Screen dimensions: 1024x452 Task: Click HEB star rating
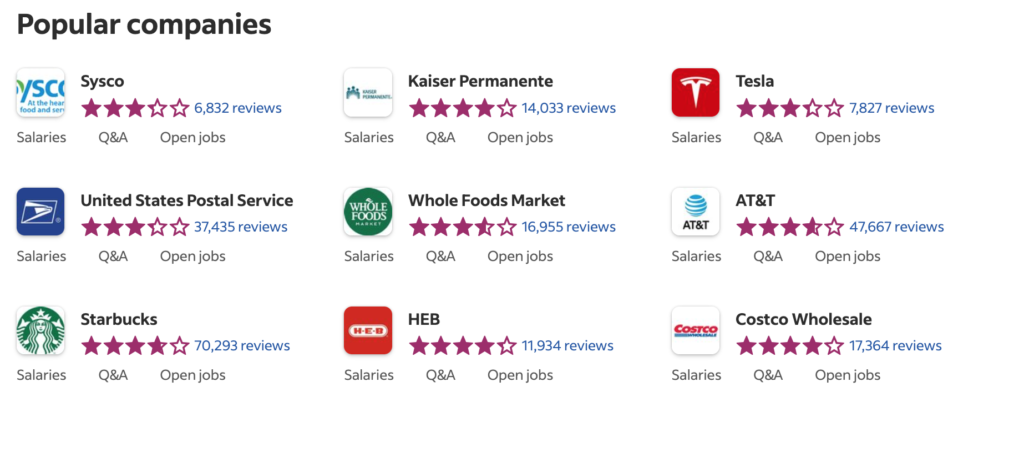click(462, 346)
